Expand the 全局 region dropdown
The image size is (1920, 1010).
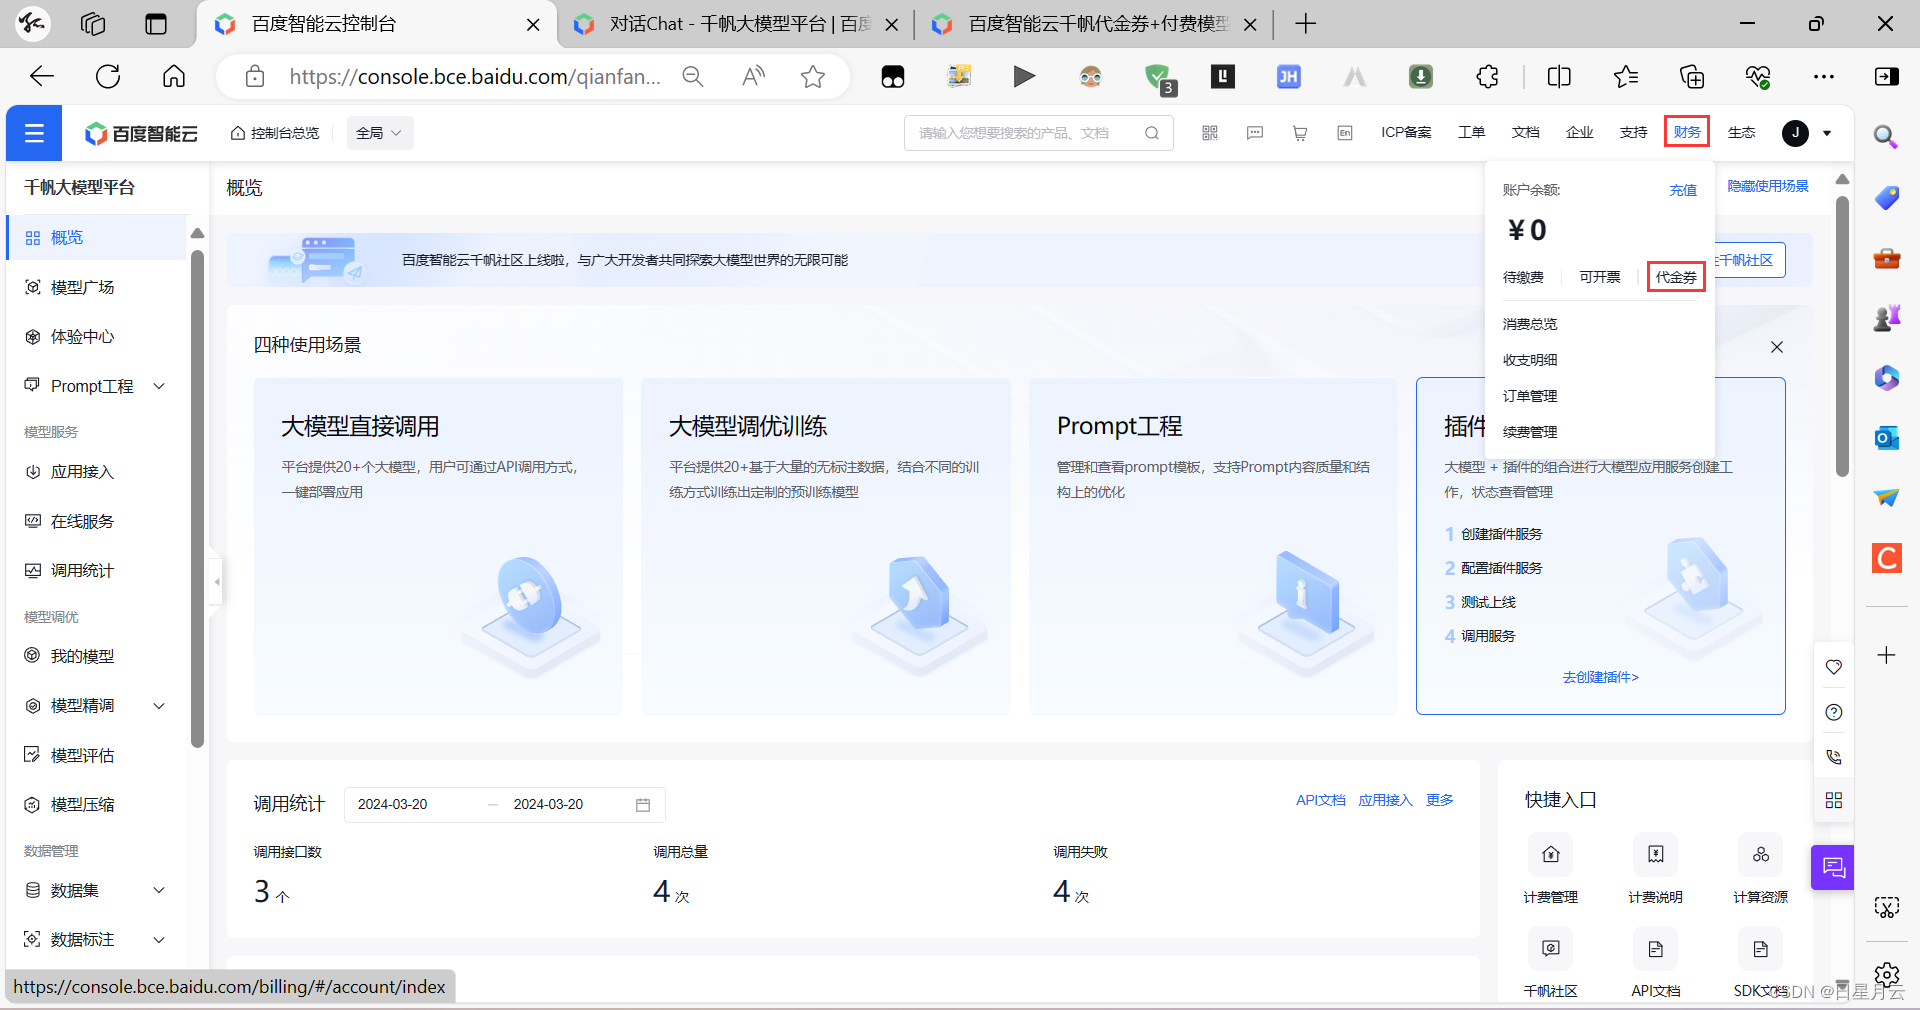[x=380, y=133]
